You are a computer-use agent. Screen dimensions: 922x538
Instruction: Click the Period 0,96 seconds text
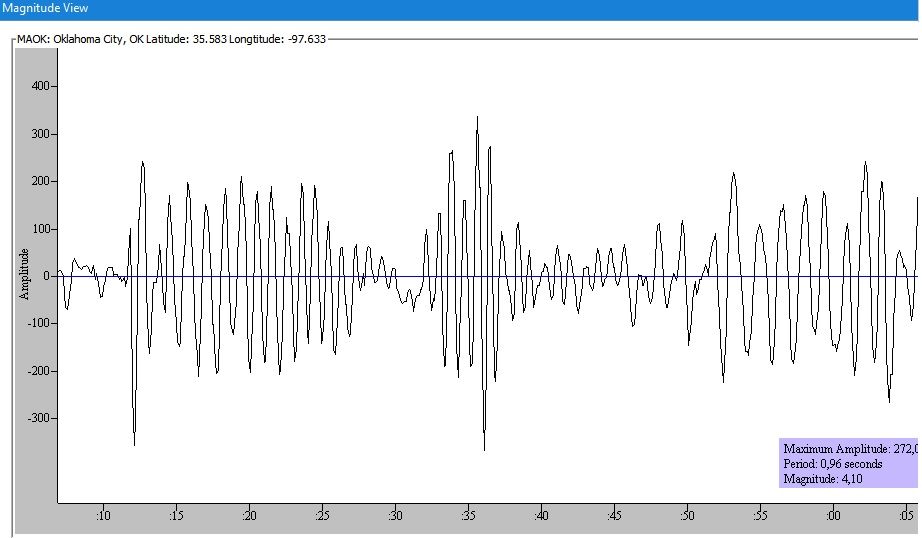pos(833,464)
